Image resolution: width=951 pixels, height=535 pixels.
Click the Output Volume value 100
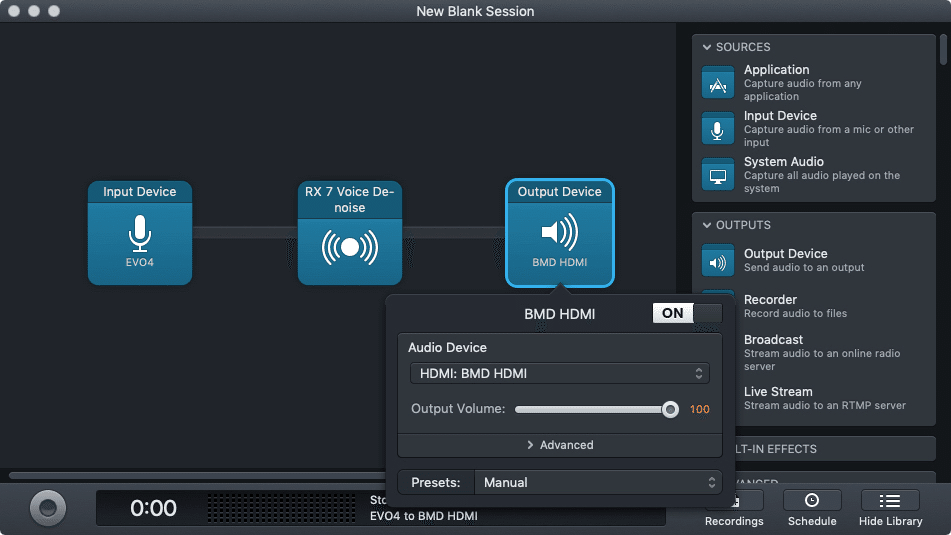[x=699, y=409]
